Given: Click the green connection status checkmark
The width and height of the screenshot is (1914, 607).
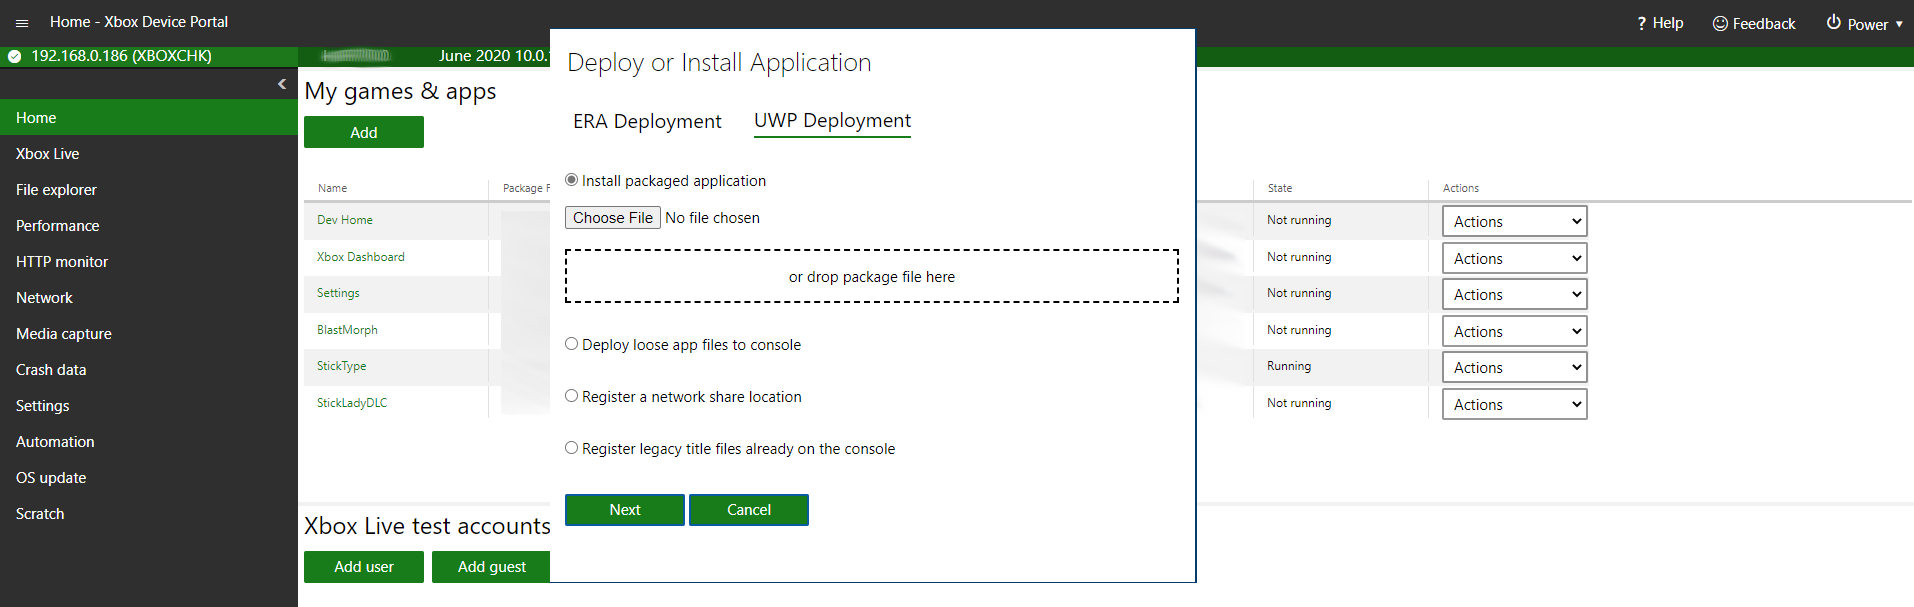Looking at the screenshot, I should 14,56.
